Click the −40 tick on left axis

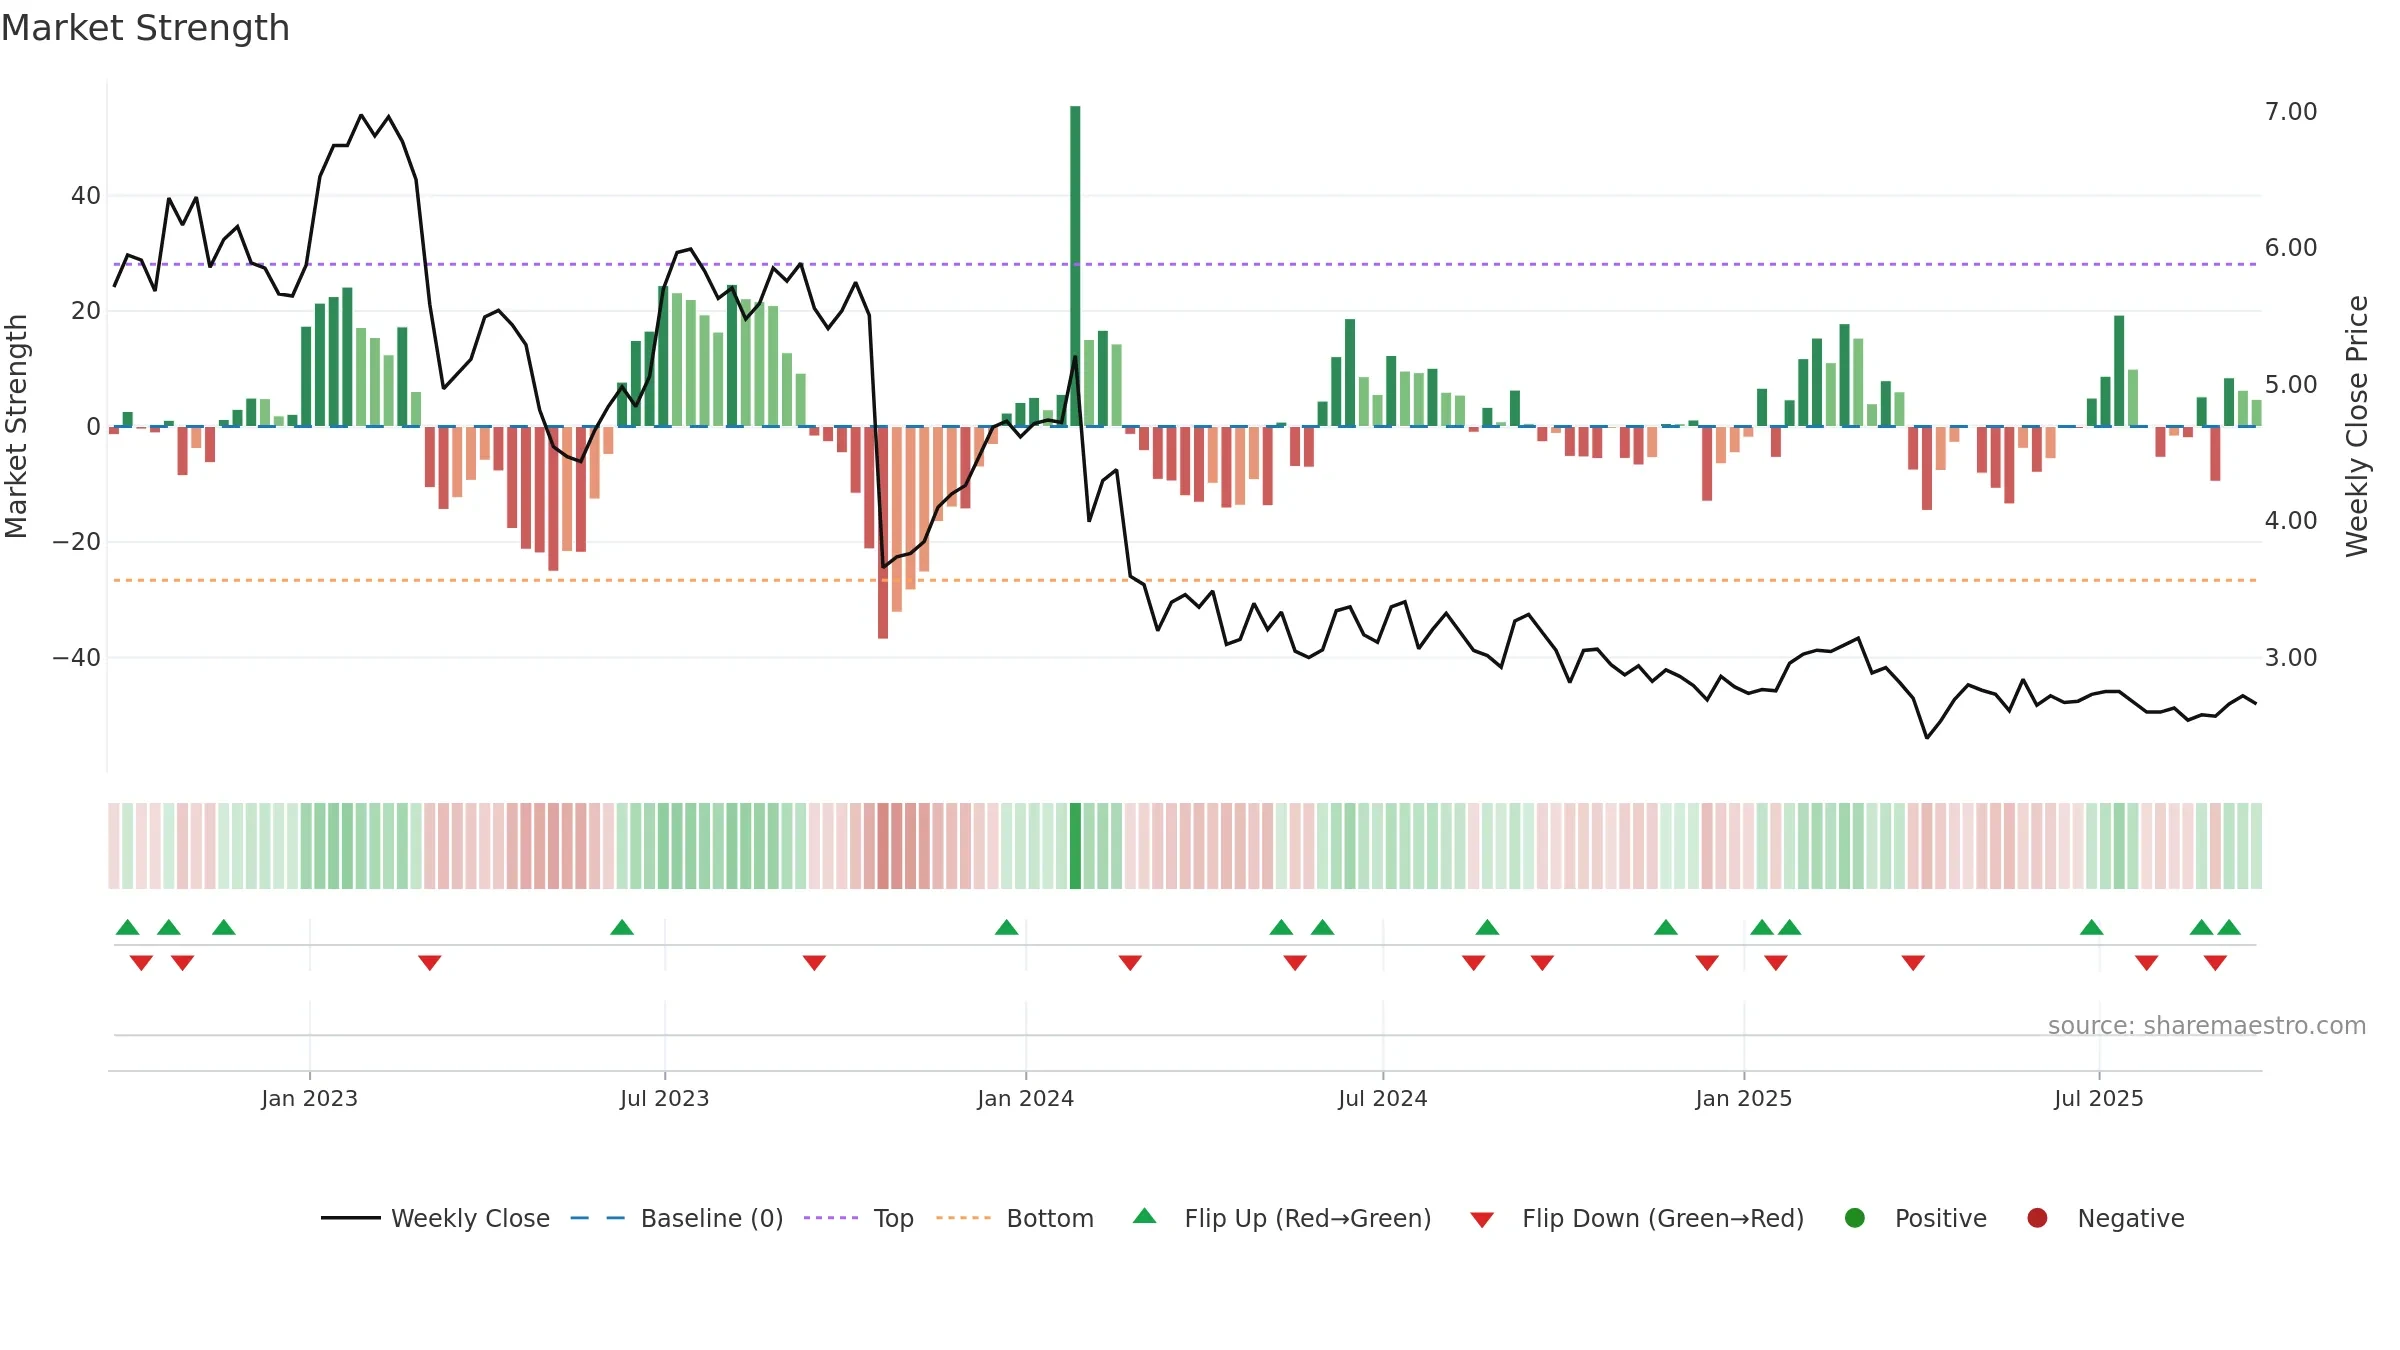[77, 657]
